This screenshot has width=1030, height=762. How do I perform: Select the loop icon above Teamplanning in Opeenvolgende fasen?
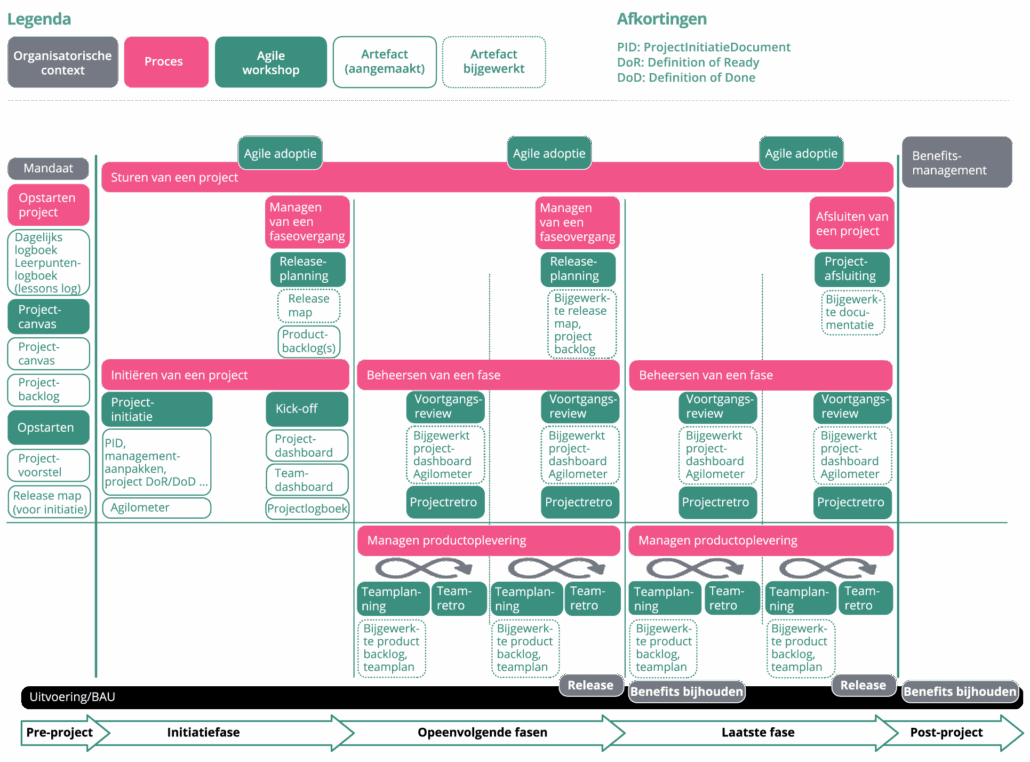[x=392, y=568]
